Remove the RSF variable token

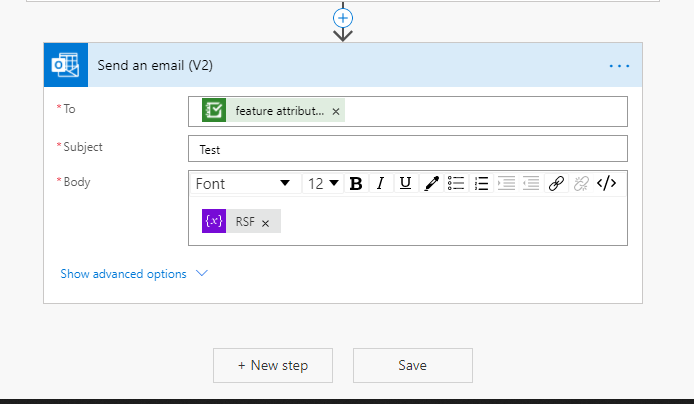265,223
